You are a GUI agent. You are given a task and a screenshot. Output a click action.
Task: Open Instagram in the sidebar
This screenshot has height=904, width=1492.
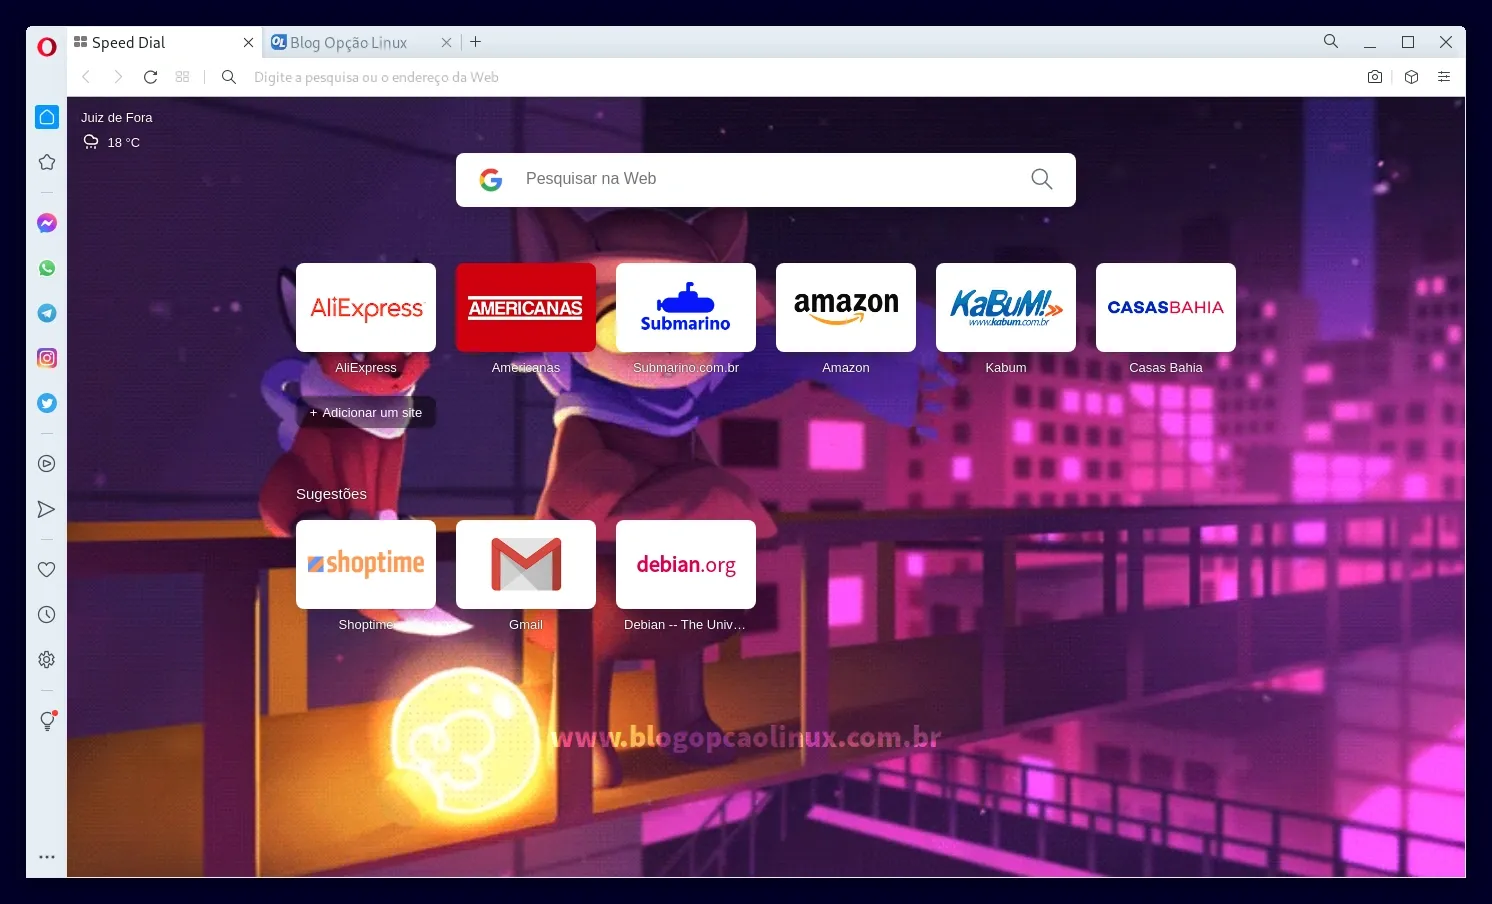click(x=47, y=358)
